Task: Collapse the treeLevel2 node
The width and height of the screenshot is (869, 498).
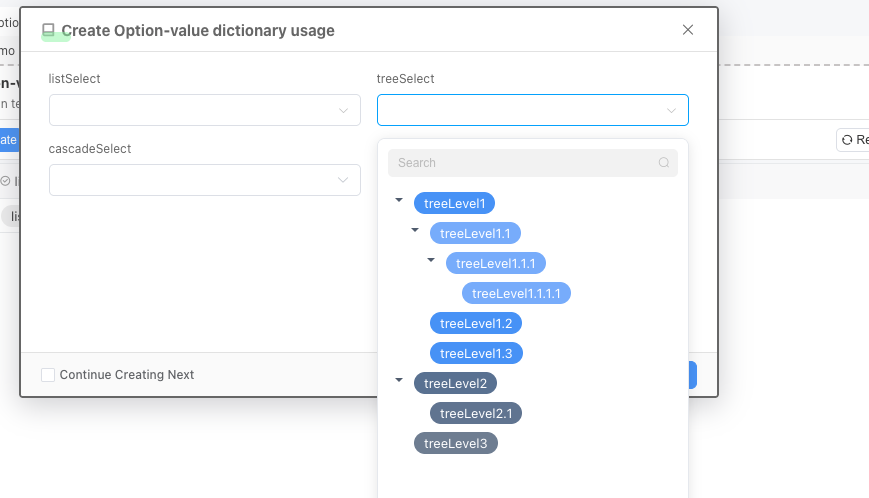Action: pyautogui.click(x=399, y=381)
